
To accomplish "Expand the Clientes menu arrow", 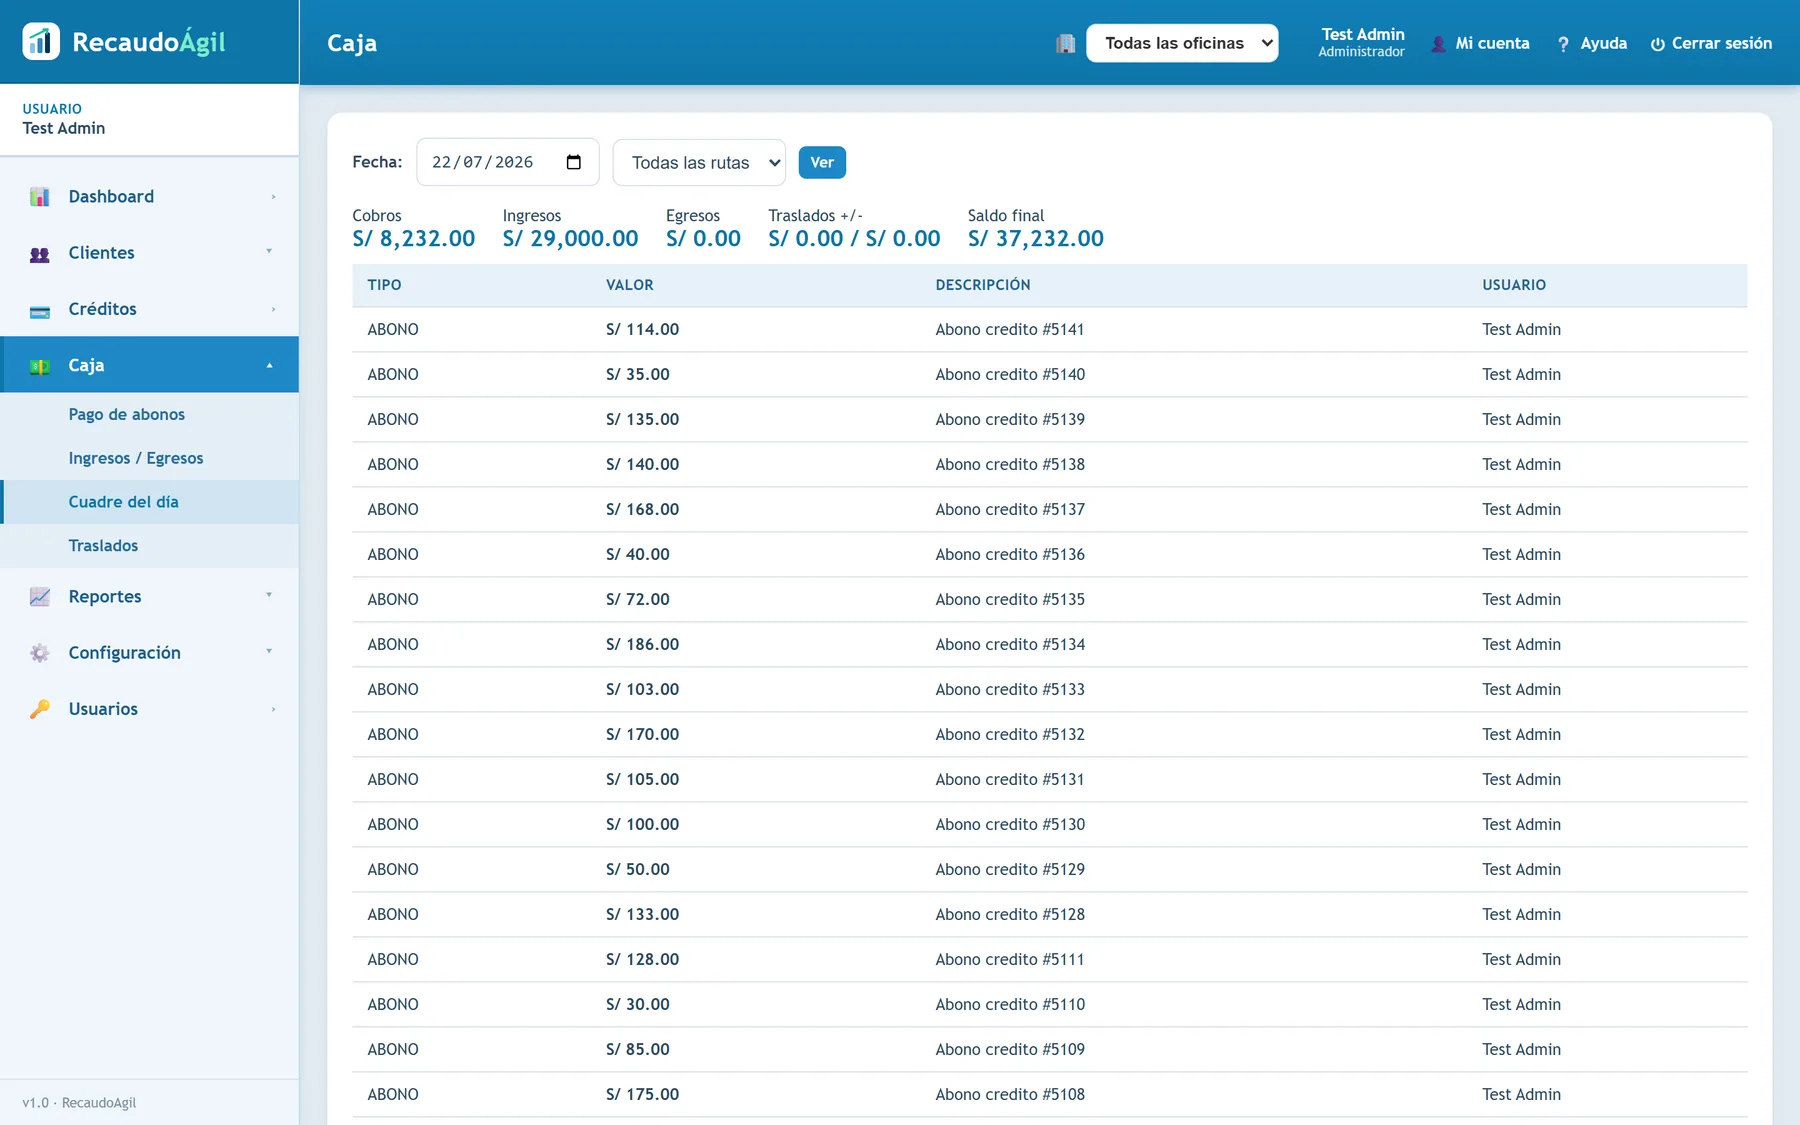I will pos(269,252).
